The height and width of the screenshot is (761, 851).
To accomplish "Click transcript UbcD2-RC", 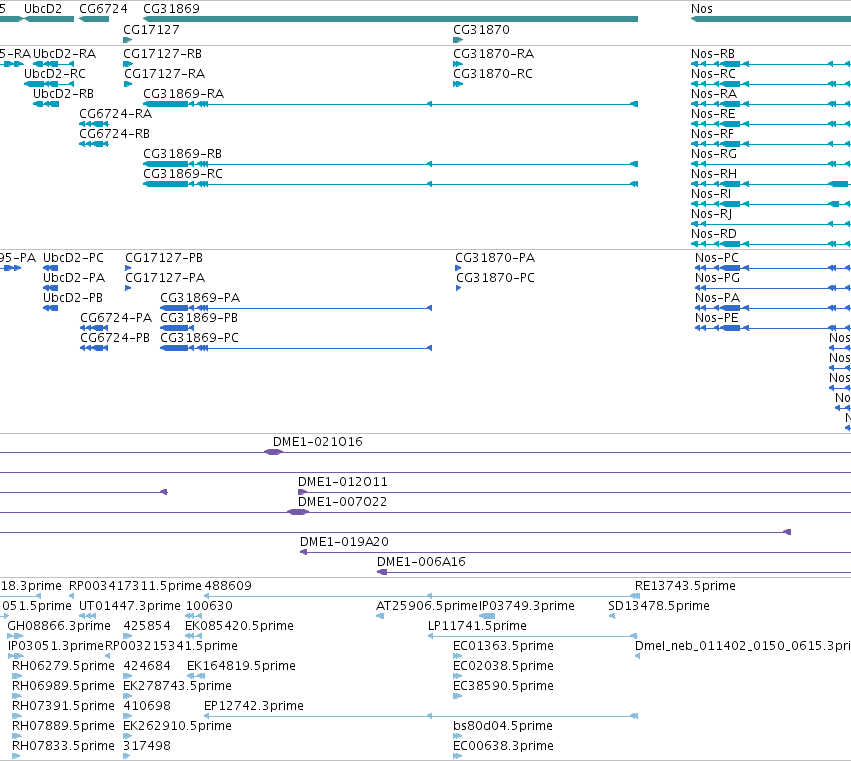I will tap(54, 74).
